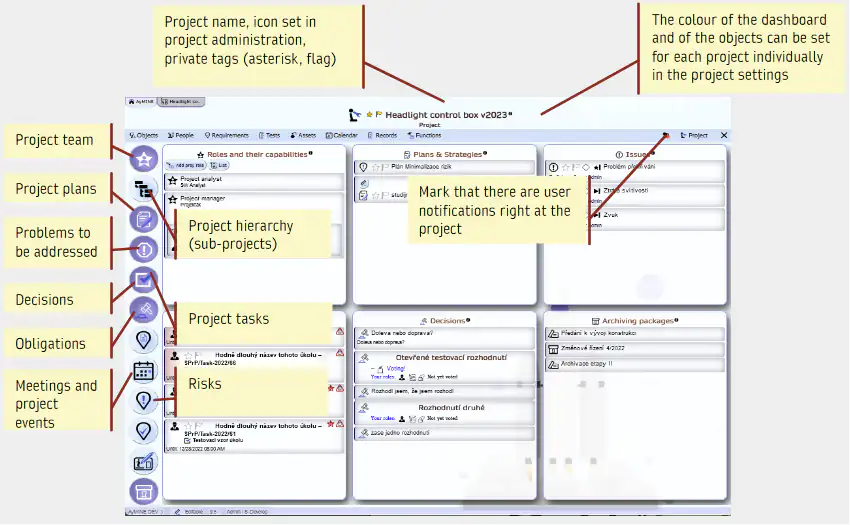850x525 pixels.
Task: Click the exclamation icon on the first issue
Action: click(553, 167)
